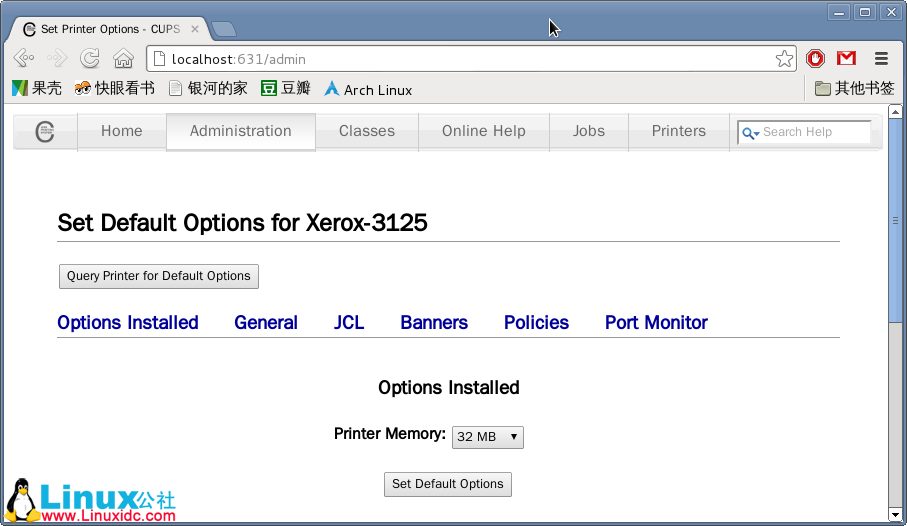Image resolution: width=907 pixels, height=526 pixels.
Task: Open the Jobs tab
Action: tap(588, 131)
